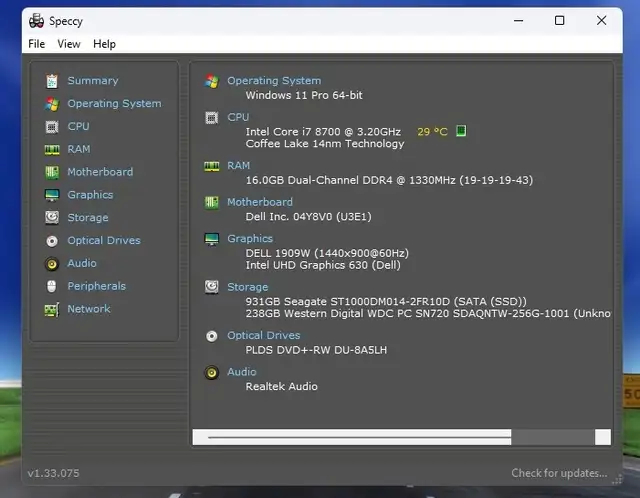The height and width of the screenshot is (498, 640).
Task: Select Audio in the sidebar
Action: (x=82, y=263)
